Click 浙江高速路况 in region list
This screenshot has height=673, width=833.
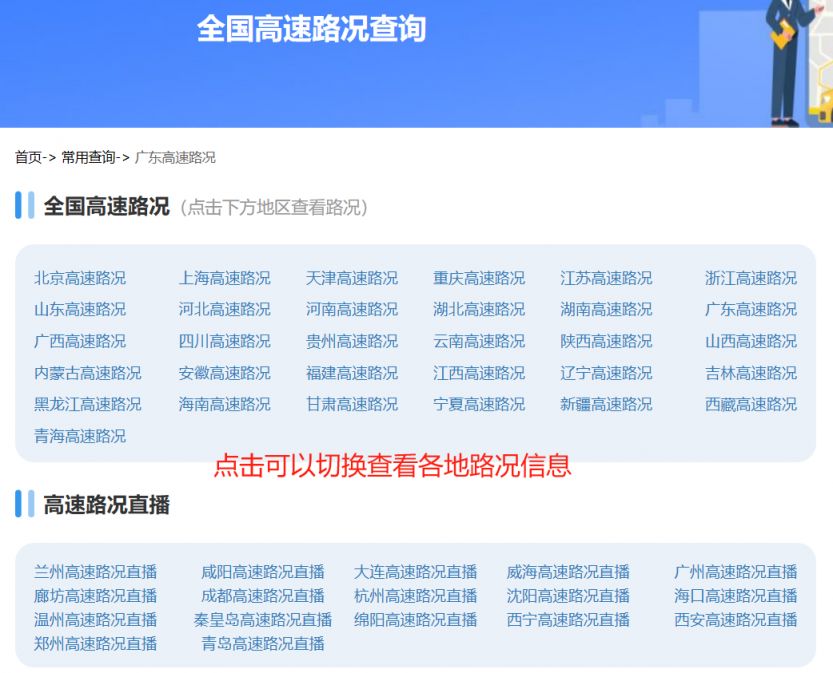coord(750,278)
